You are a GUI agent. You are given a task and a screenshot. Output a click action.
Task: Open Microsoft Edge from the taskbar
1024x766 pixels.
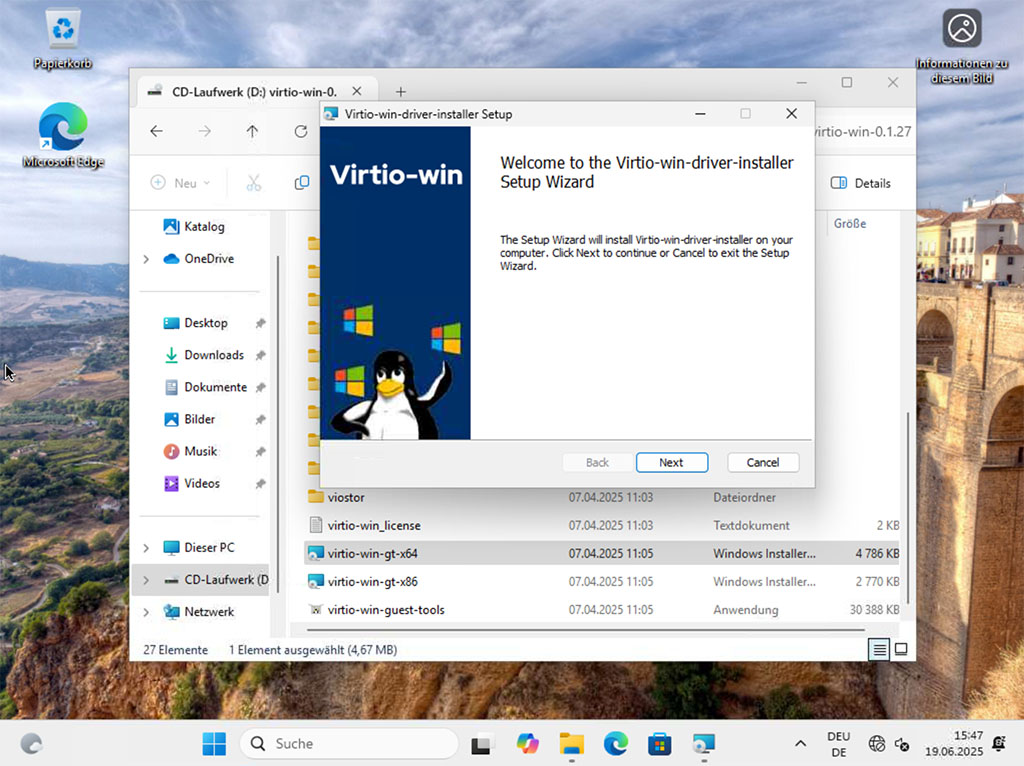[615, 743]
